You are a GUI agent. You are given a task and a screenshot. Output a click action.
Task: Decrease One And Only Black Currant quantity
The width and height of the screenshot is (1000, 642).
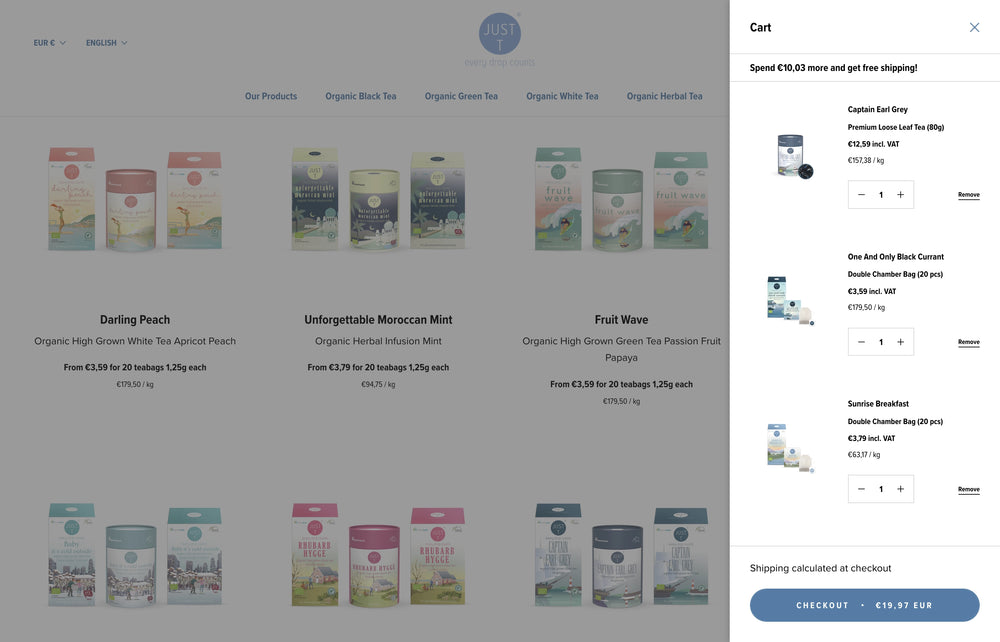pyautogui.click(x=861, y=342)
